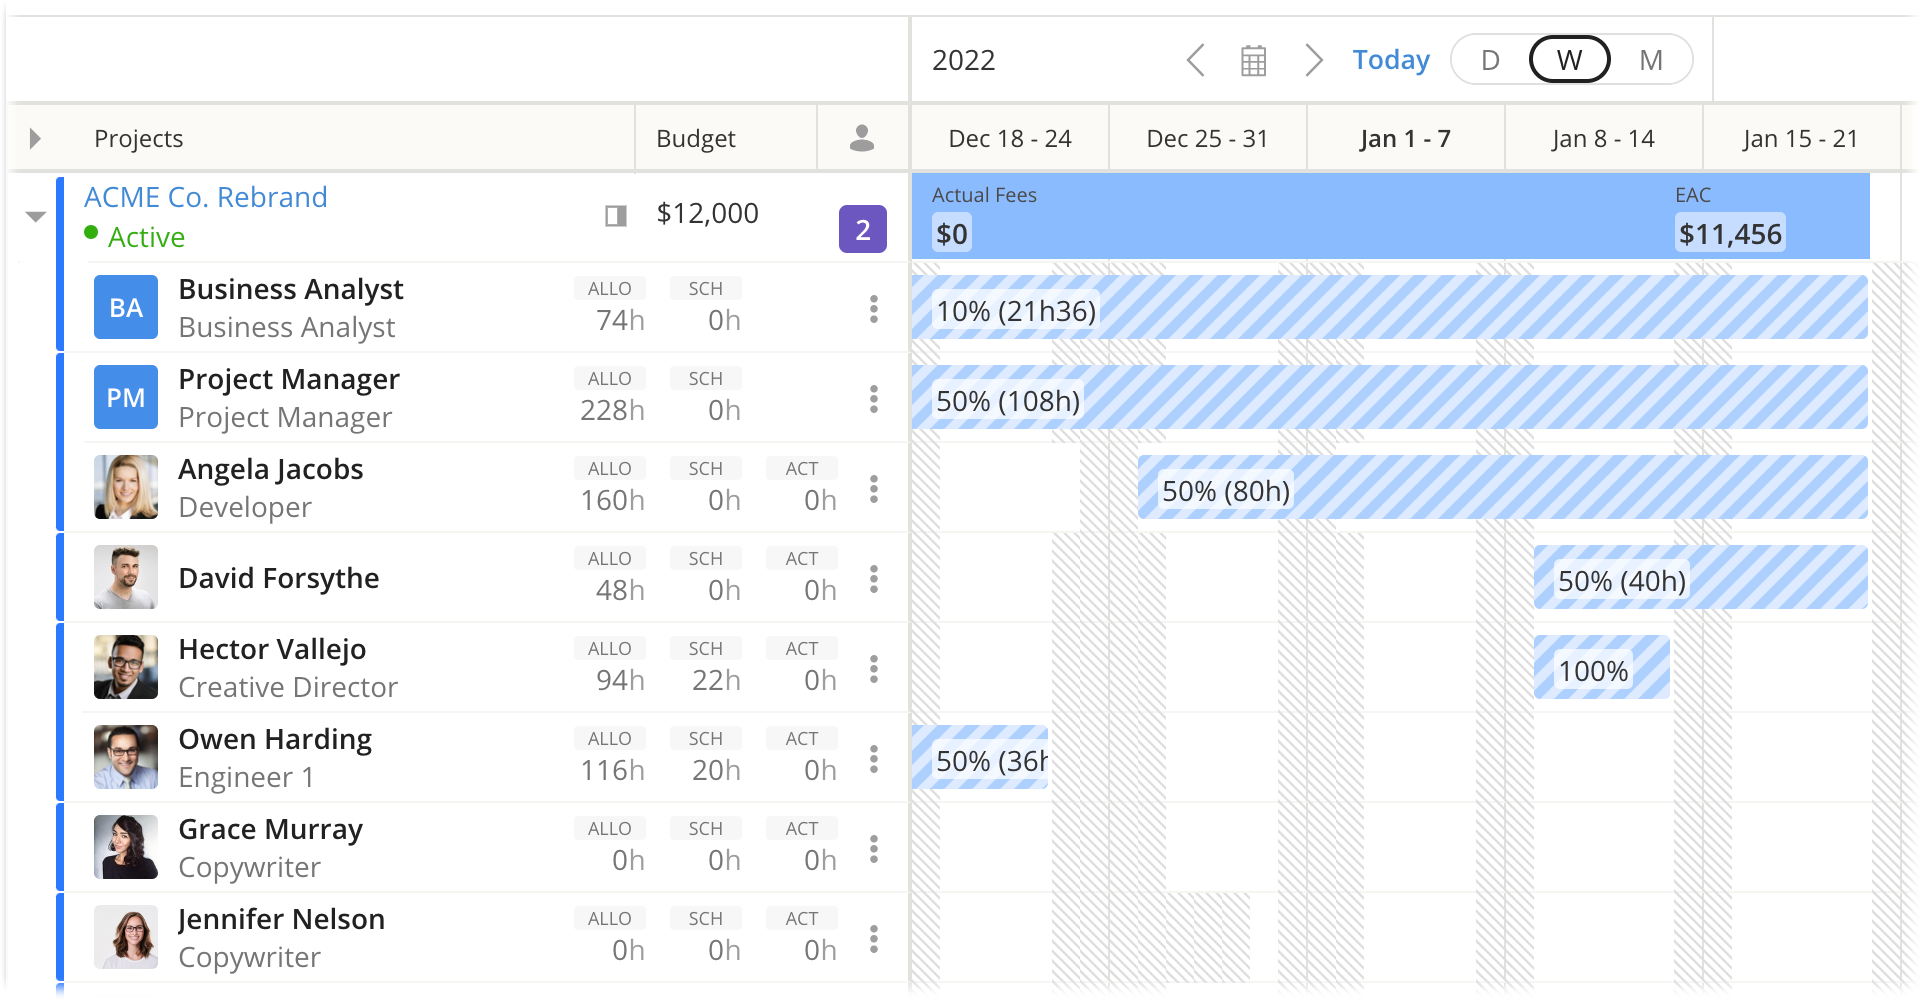Collapse the ACME Co. Rebrand project row
Screen dimensions: 1924x1000
36,216
